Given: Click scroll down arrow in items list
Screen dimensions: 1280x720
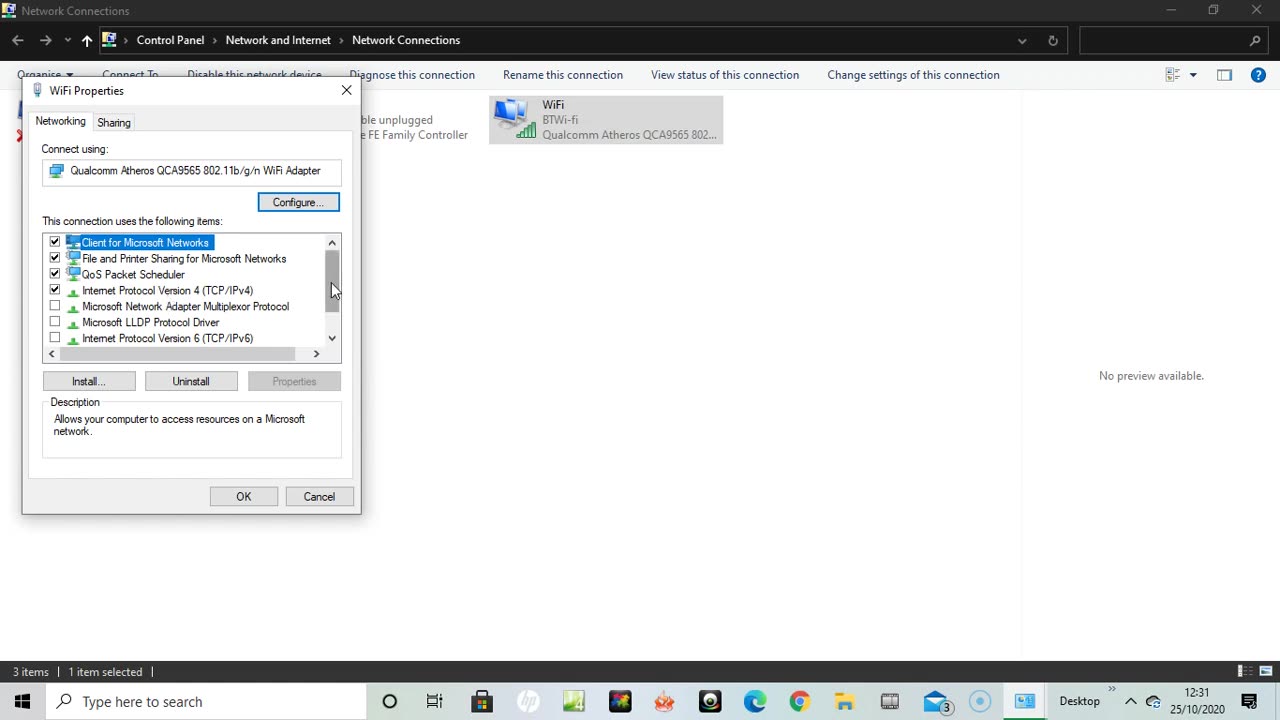Looking at the screenshot, I should [332, 338].
